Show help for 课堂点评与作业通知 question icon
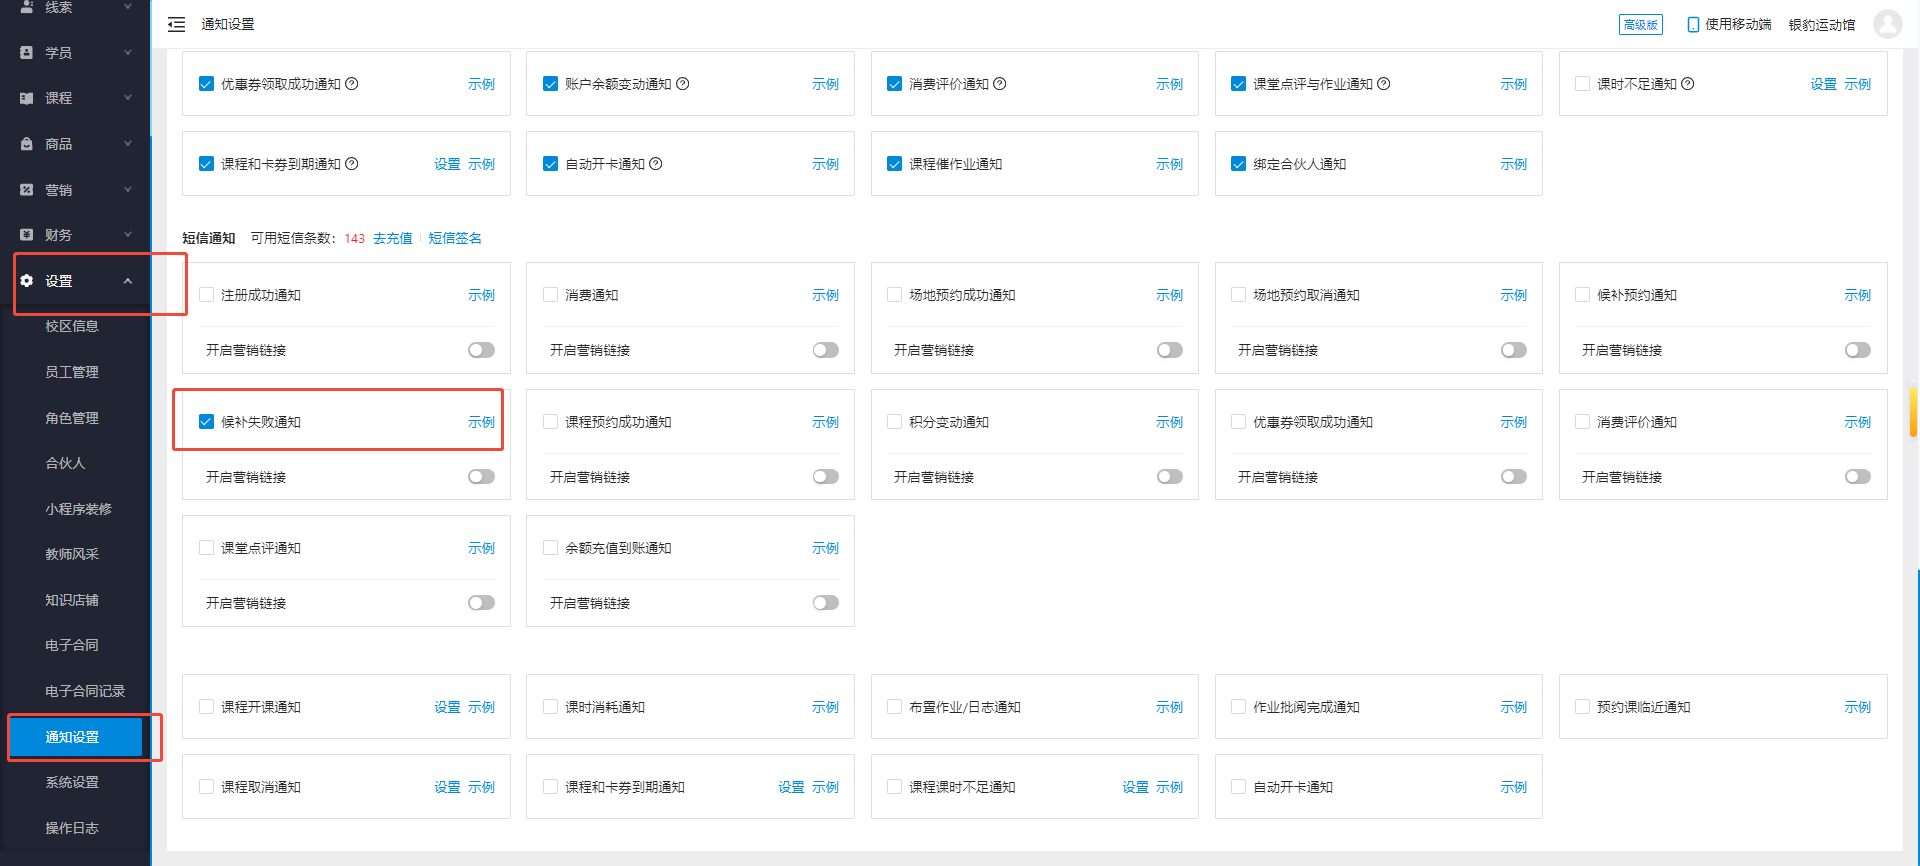This screenshot has width=1920, height=866. (1384, 84)
